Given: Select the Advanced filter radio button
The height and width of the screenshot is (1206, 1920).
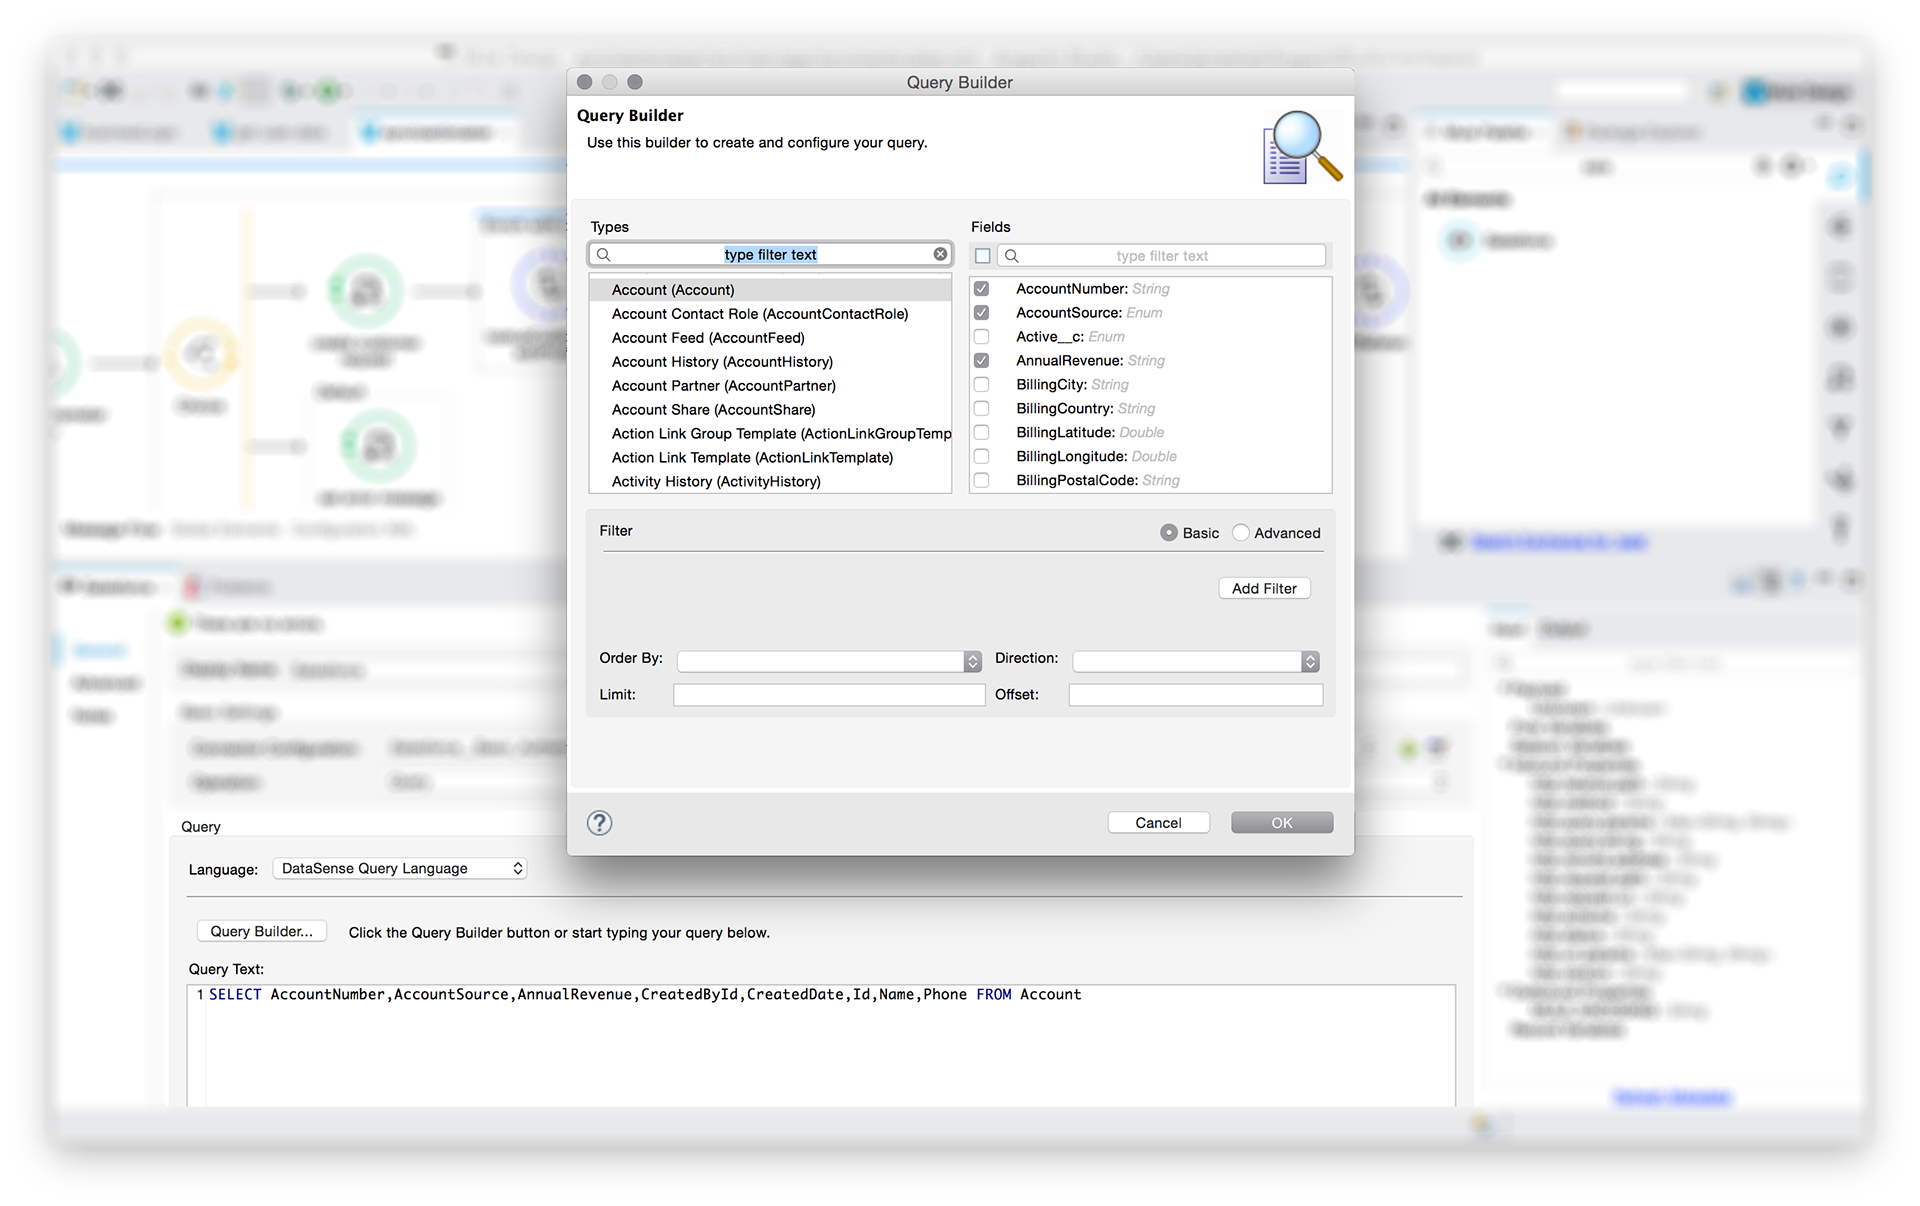Looking at the screenshot, I should [x=1241, y=533].
